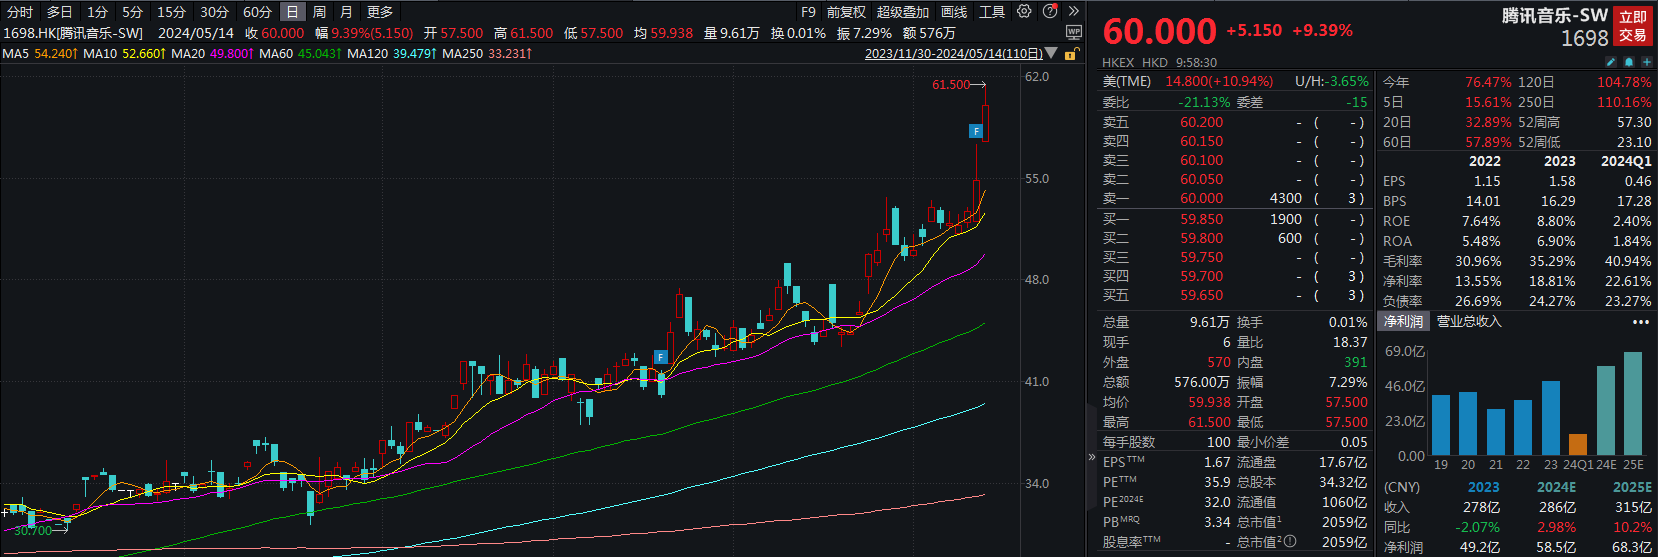The image size is (1658, 557).
Task: Click the pencil edit icon beside stock name
Action: [x=1611, y=62]
